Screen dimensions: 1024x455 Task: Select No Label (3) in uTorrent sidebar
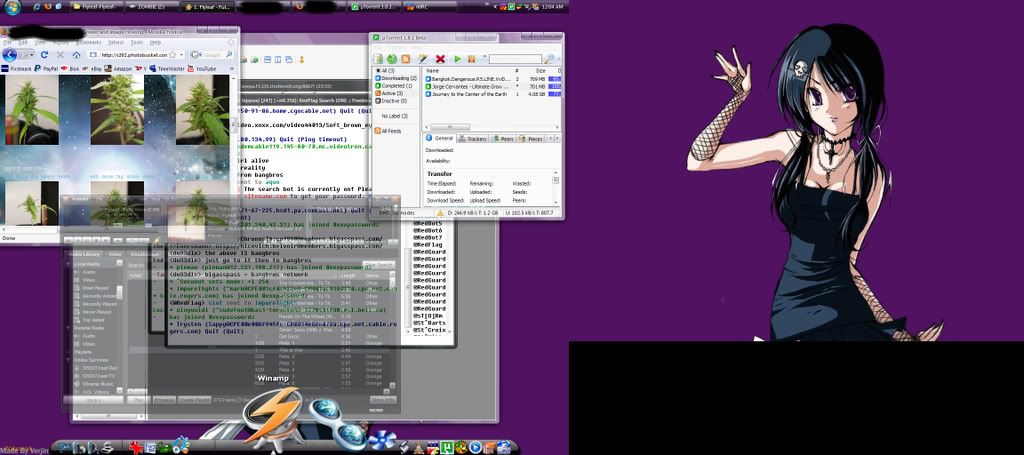(395, 116)
